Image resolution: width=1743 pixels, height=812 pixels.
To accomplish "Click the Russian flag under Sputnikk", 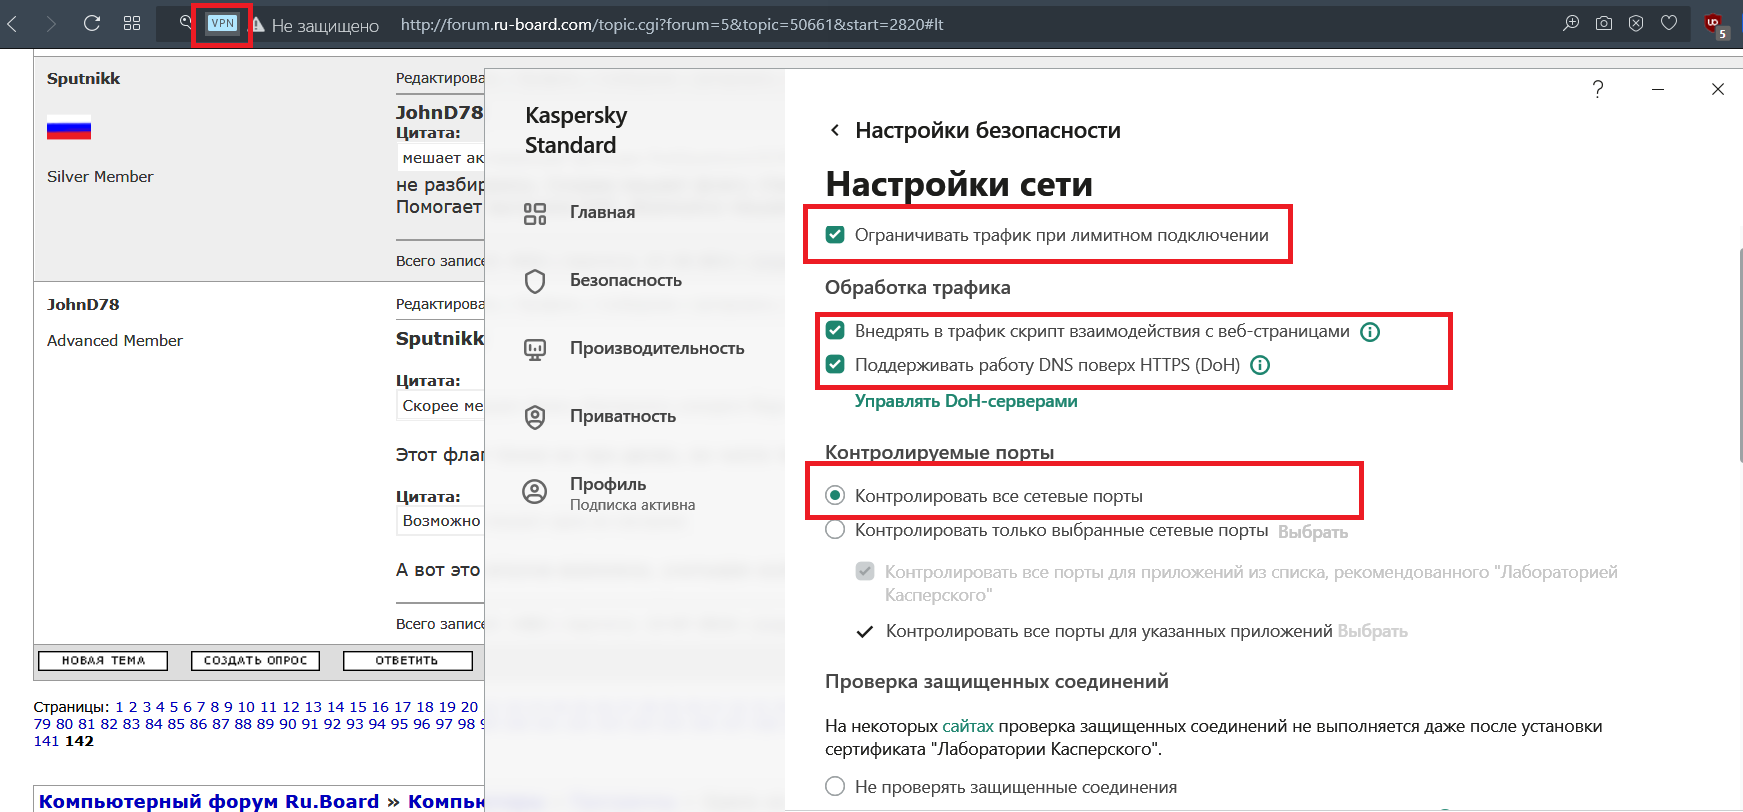I will tap(69, 129).
